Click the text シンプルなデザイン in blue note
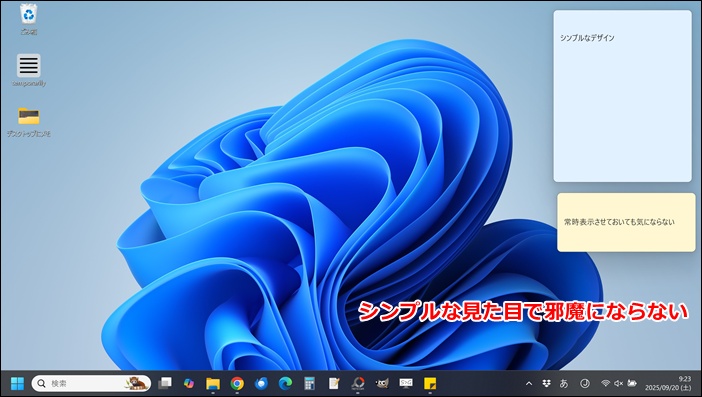The height and width of the screenshot is (397, 702). (587, 38)
